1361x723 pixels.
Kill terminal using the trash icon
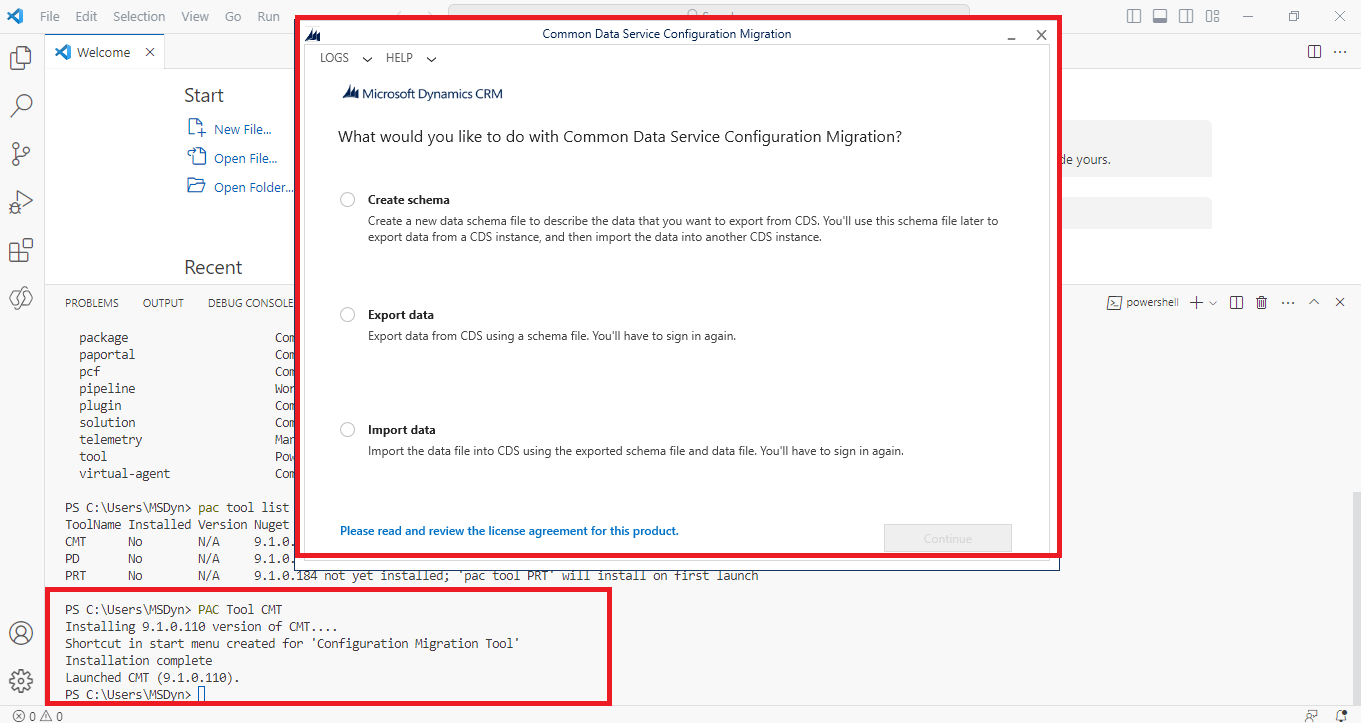(1262, 302)
